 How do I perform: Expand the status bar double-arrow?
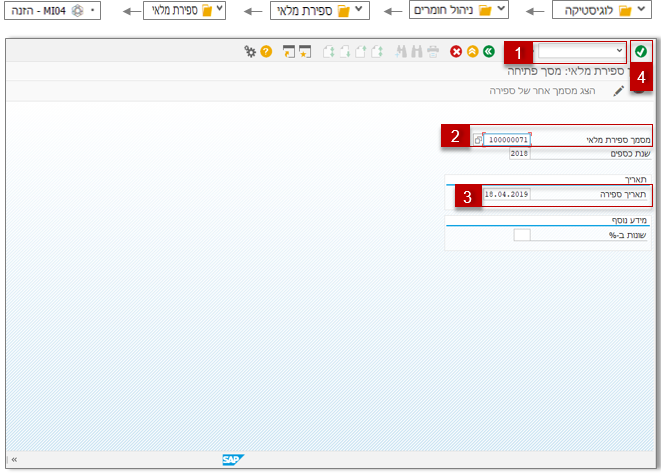click(x=14, y=459)
